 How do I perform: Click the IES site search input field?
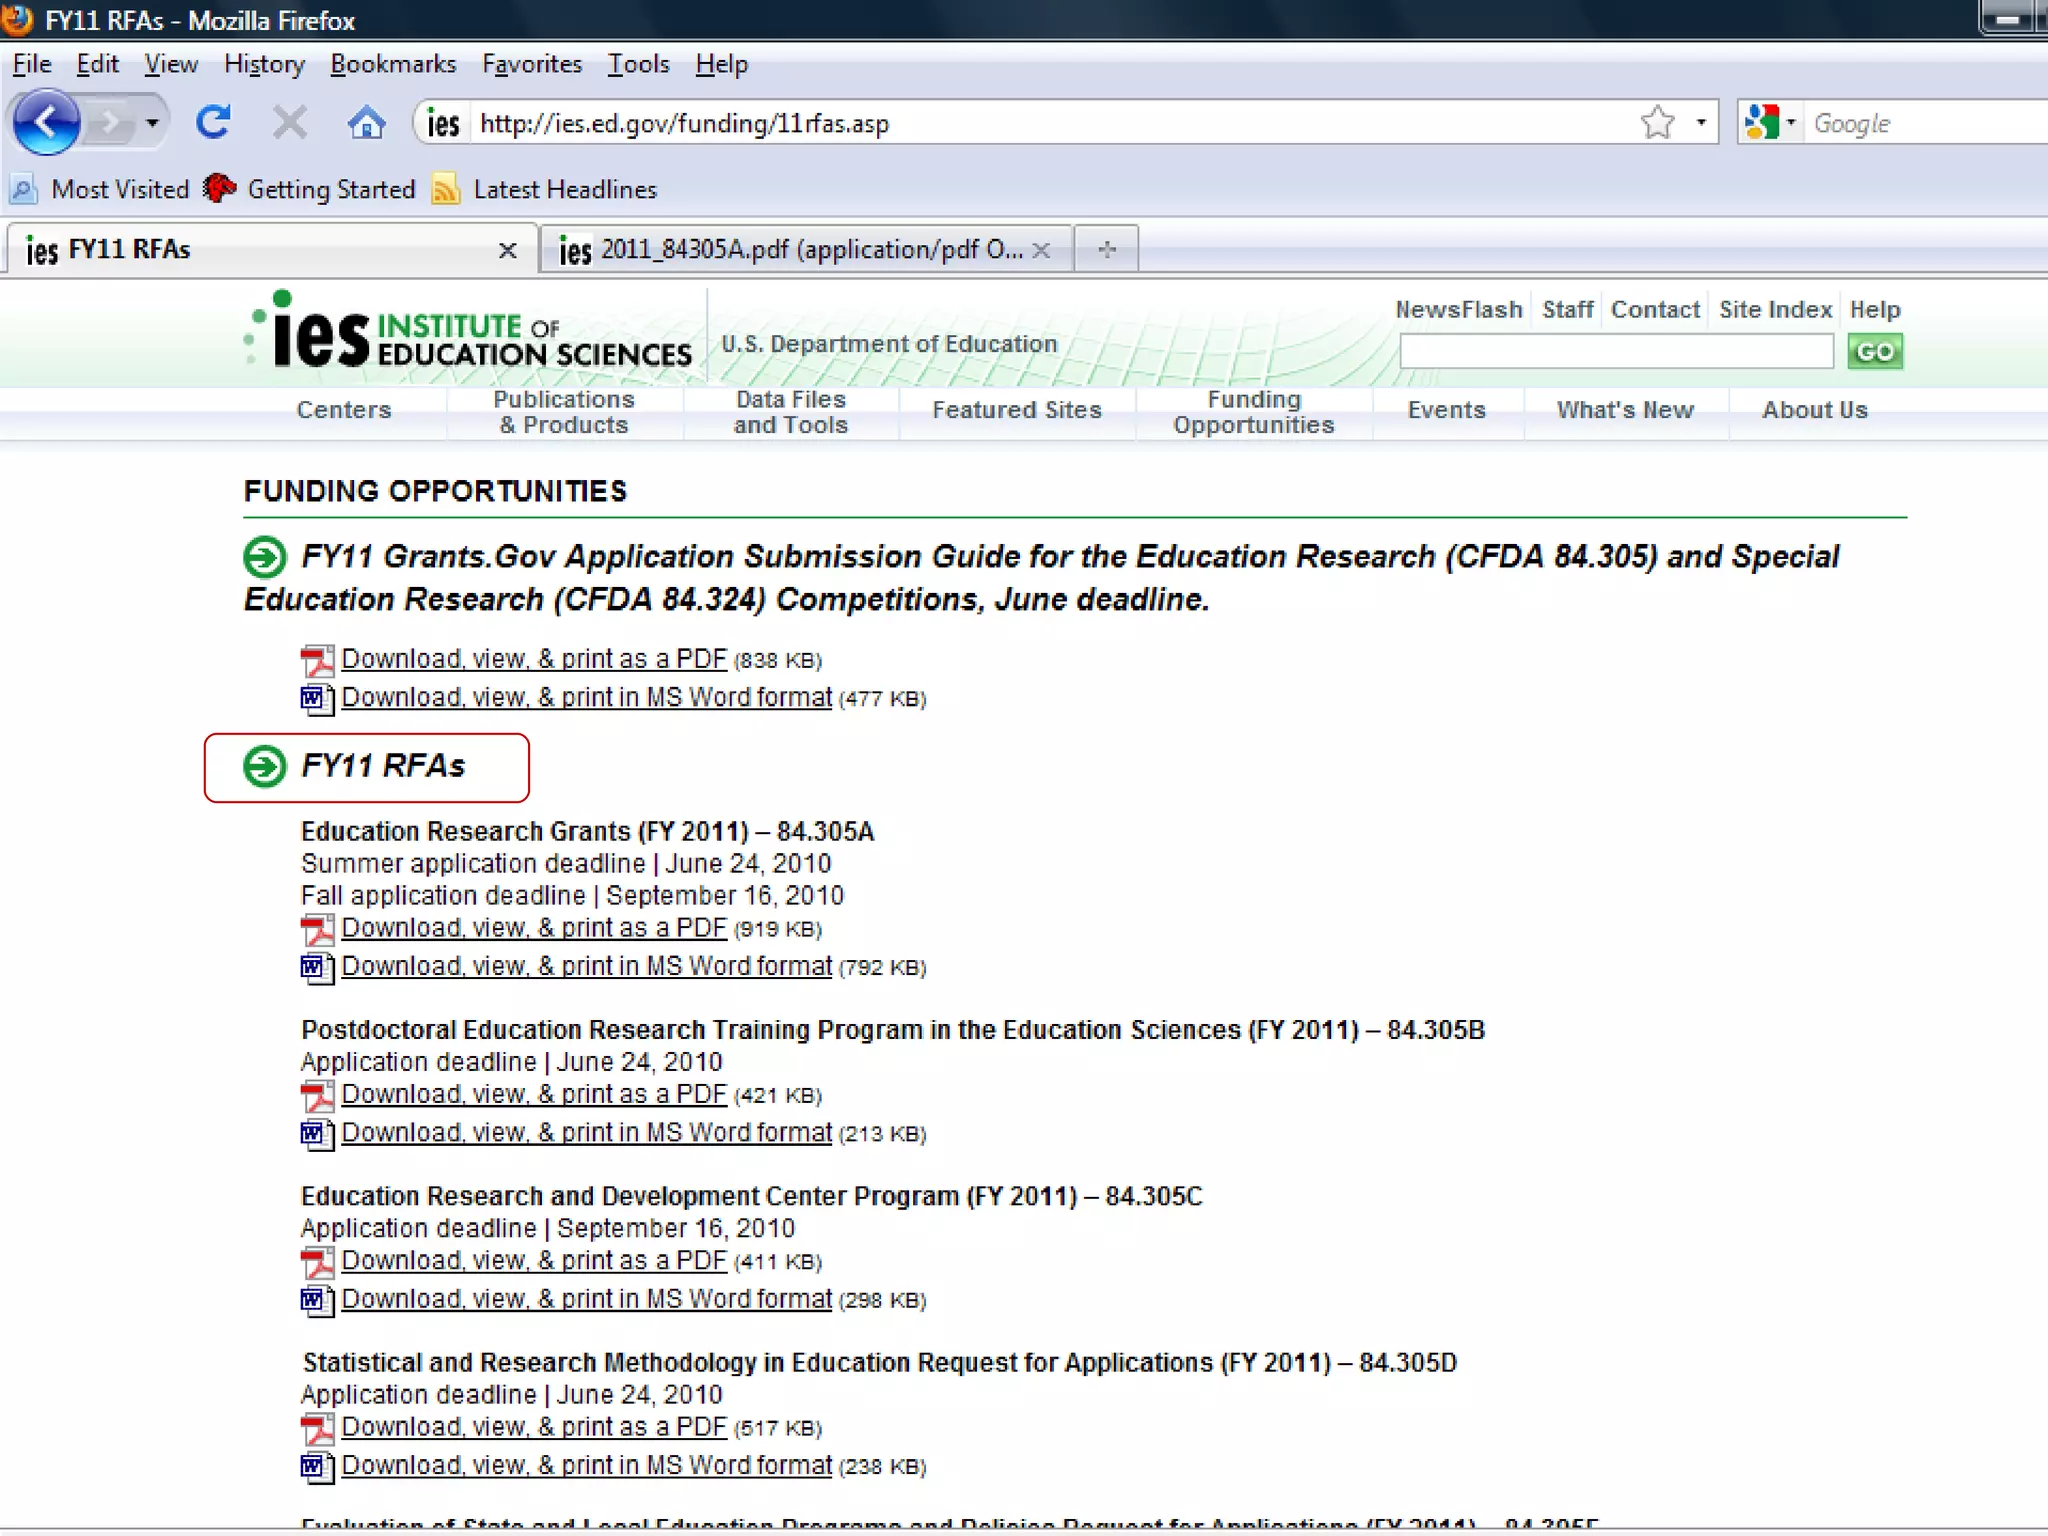1615,352
